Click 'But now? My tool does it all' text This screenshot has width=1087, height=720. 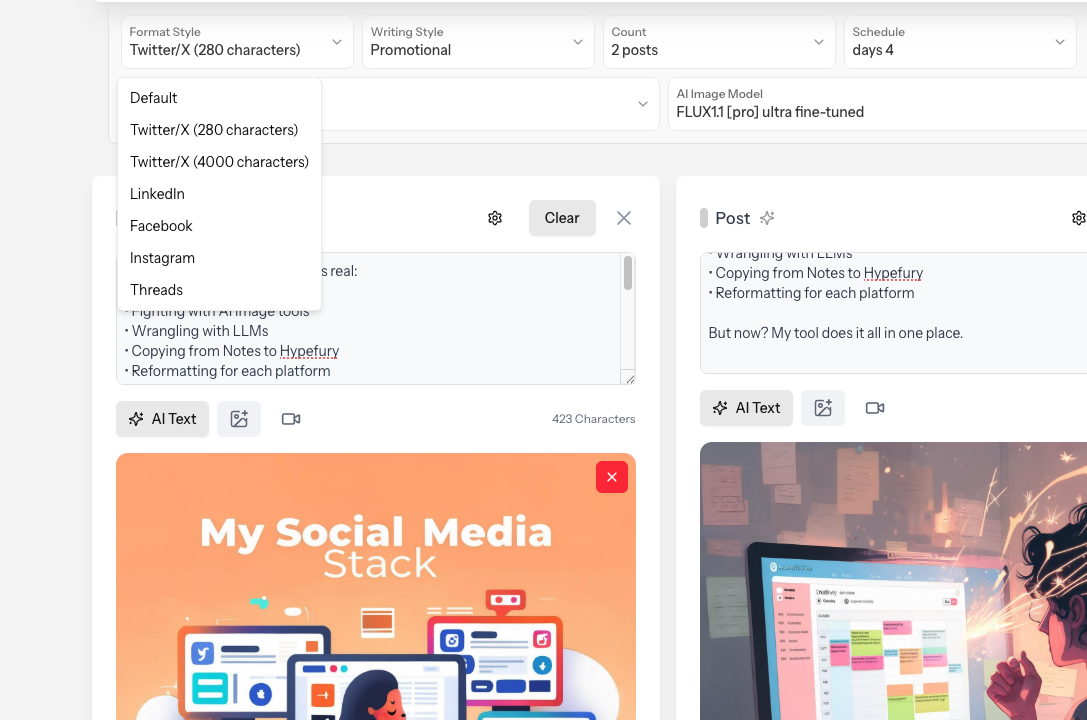coord(836,333)
